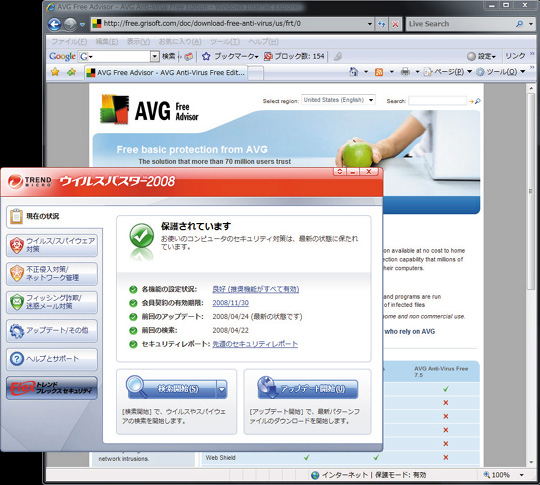540x485 pixels.
Task: Click the refresh icon beside address bar
Action: 381,24
